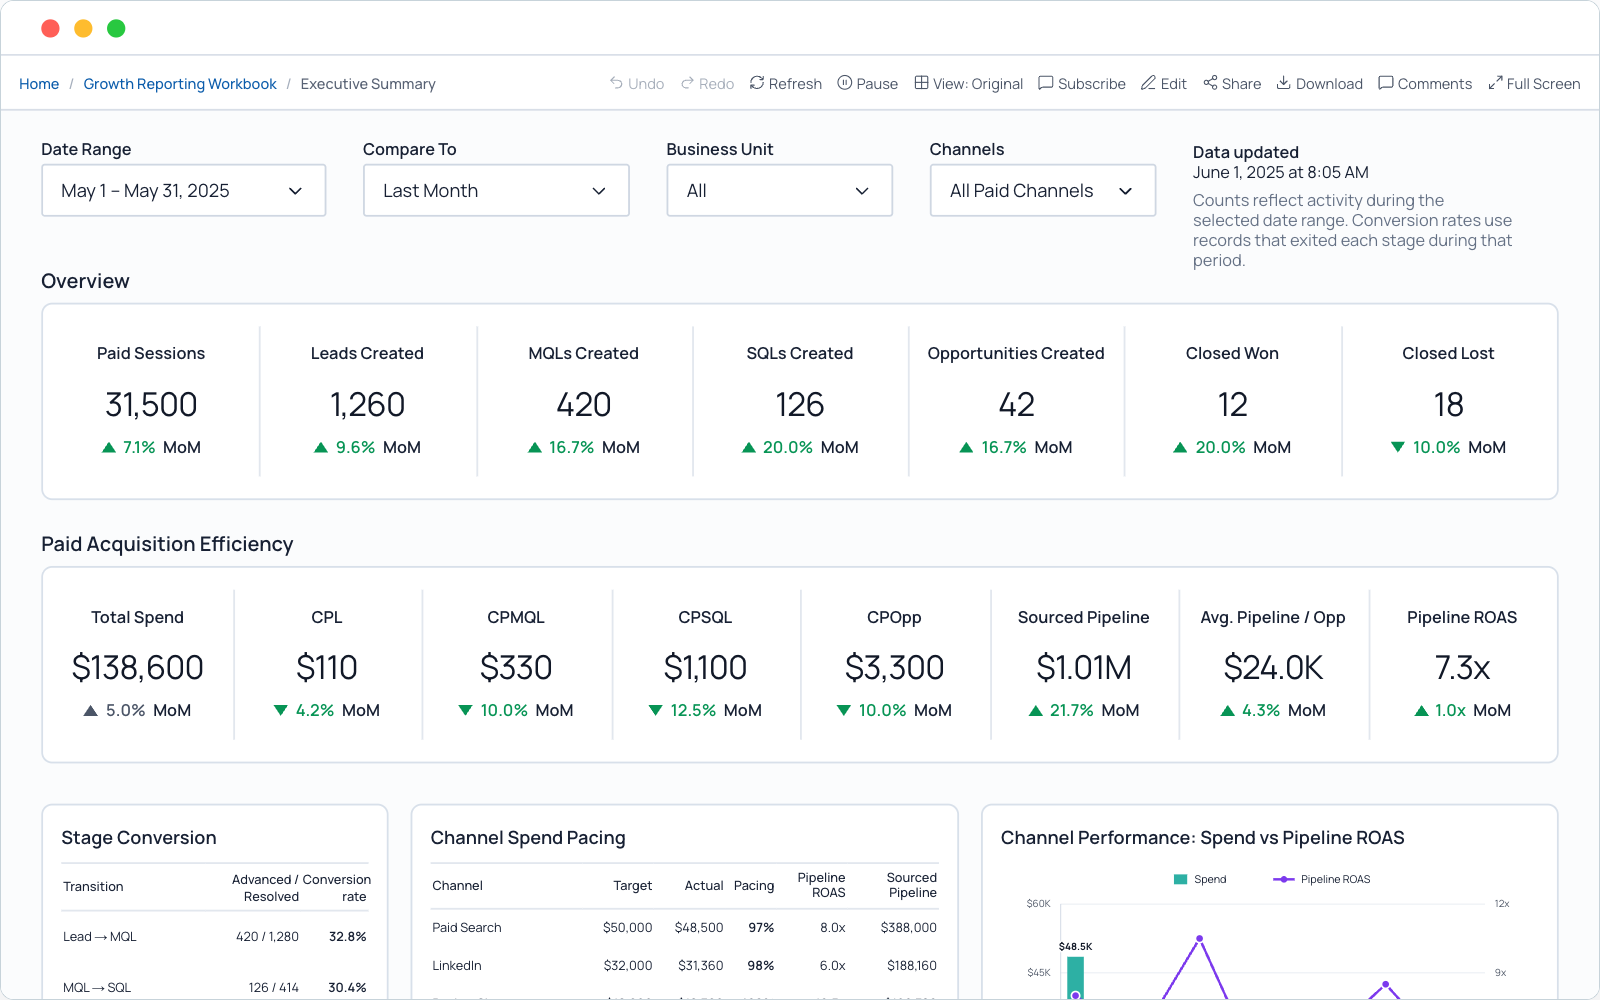Click the Pipeline ROAS value 7.3x
The image size is (1600, 1000).
pyautogui.click(x=1462, y=668)
